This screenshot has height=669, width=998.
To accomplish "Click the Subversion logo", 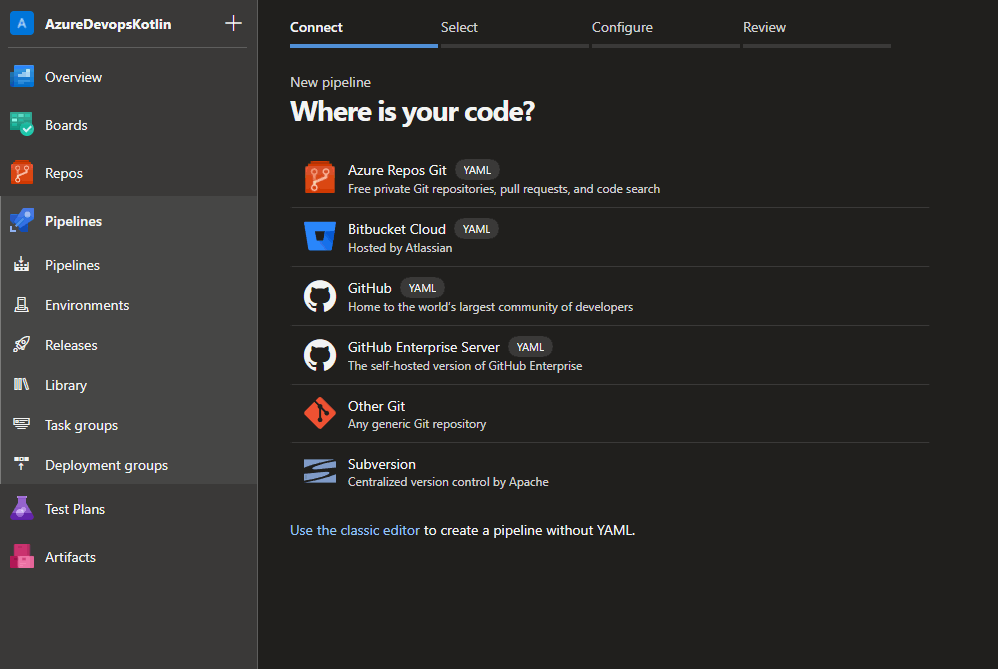I will coord(319,470).
